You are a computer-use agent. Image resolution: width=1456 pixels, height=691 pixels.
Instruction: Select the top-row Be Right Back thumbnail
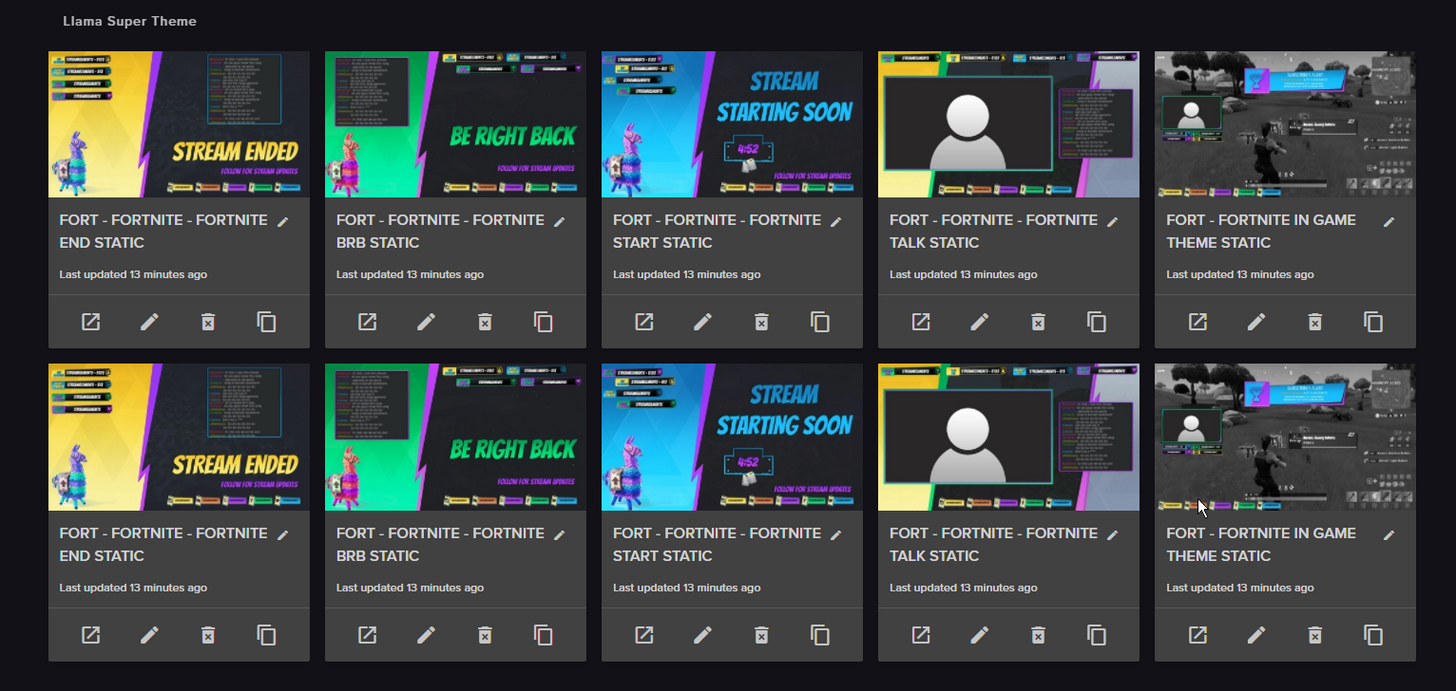455,124
